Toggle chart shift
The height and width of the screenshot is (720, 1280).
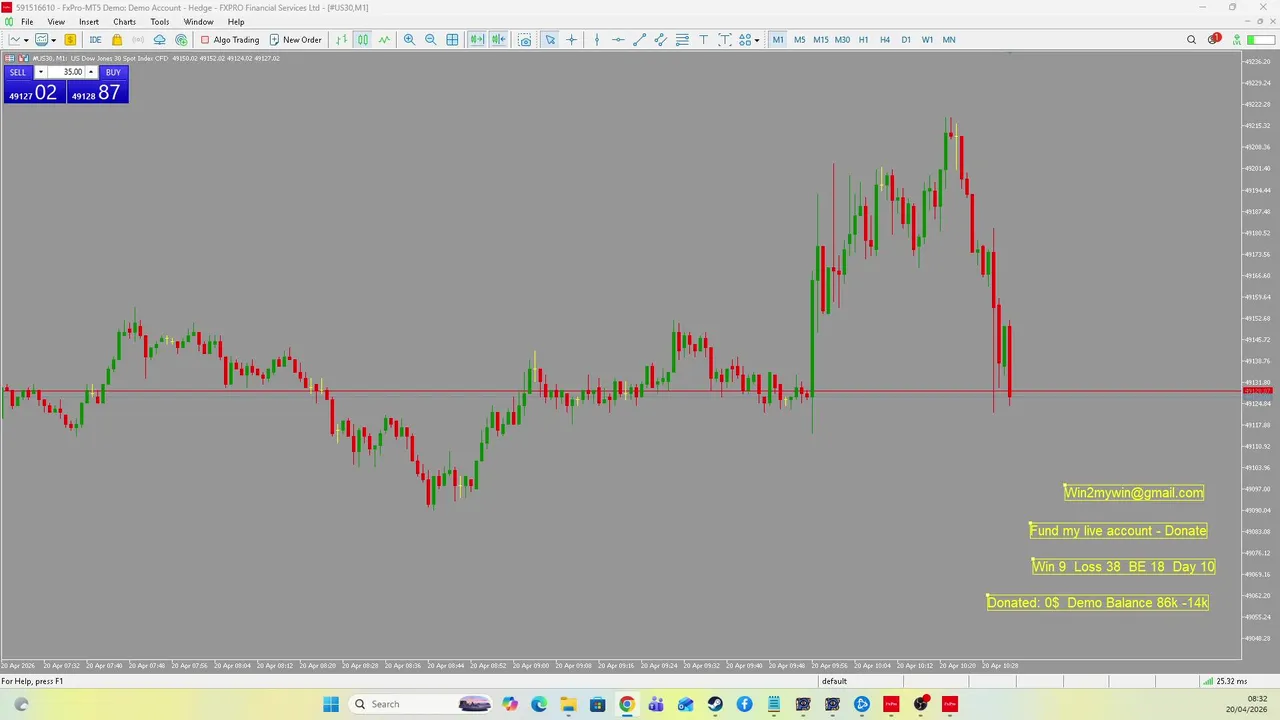click(498, 40)
